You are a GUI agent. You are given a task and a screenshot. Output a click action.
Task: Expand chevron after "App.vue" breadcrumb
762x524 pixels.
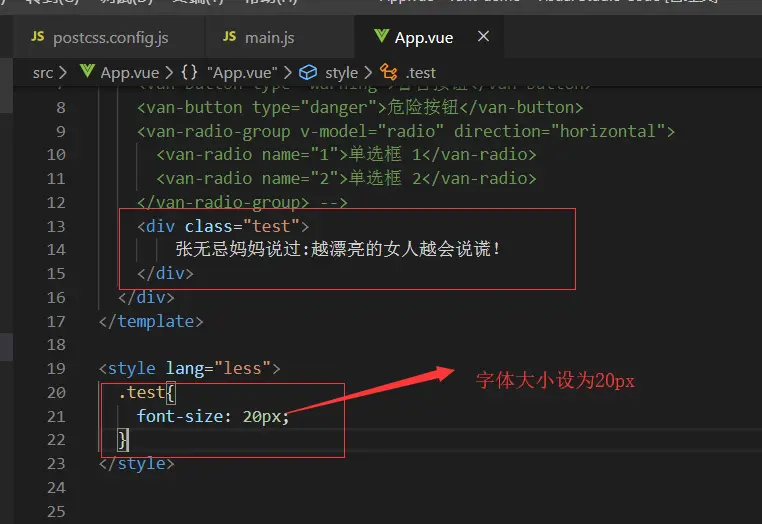pos(288,73)
